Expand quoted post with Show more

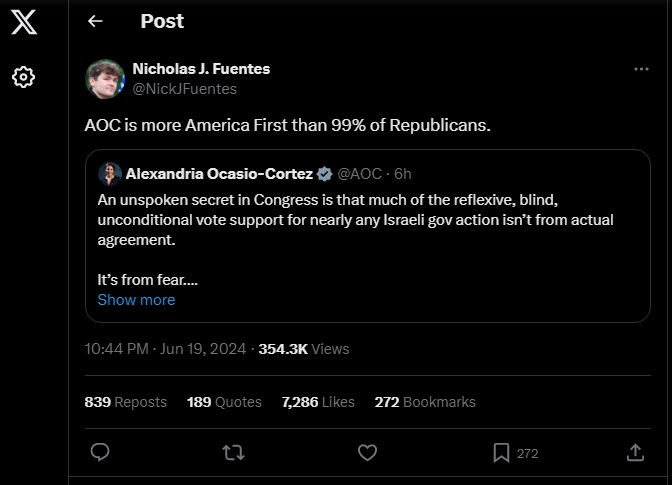click(x=136, y=300)
